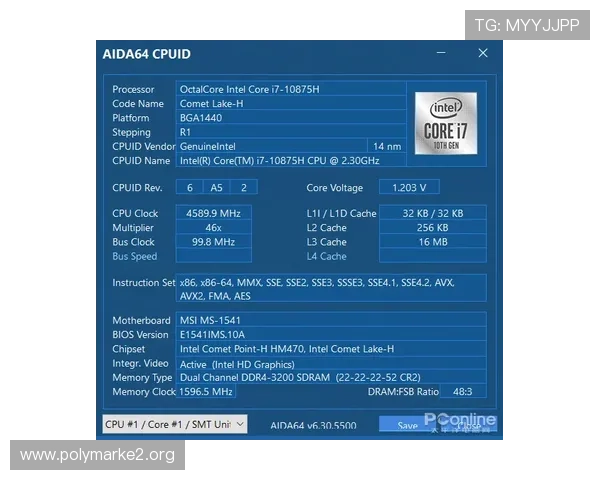The image size is (600, 480).
Task: Click the CPU Clock value 4589.9 MHz
Action: (x=214, y=213)
